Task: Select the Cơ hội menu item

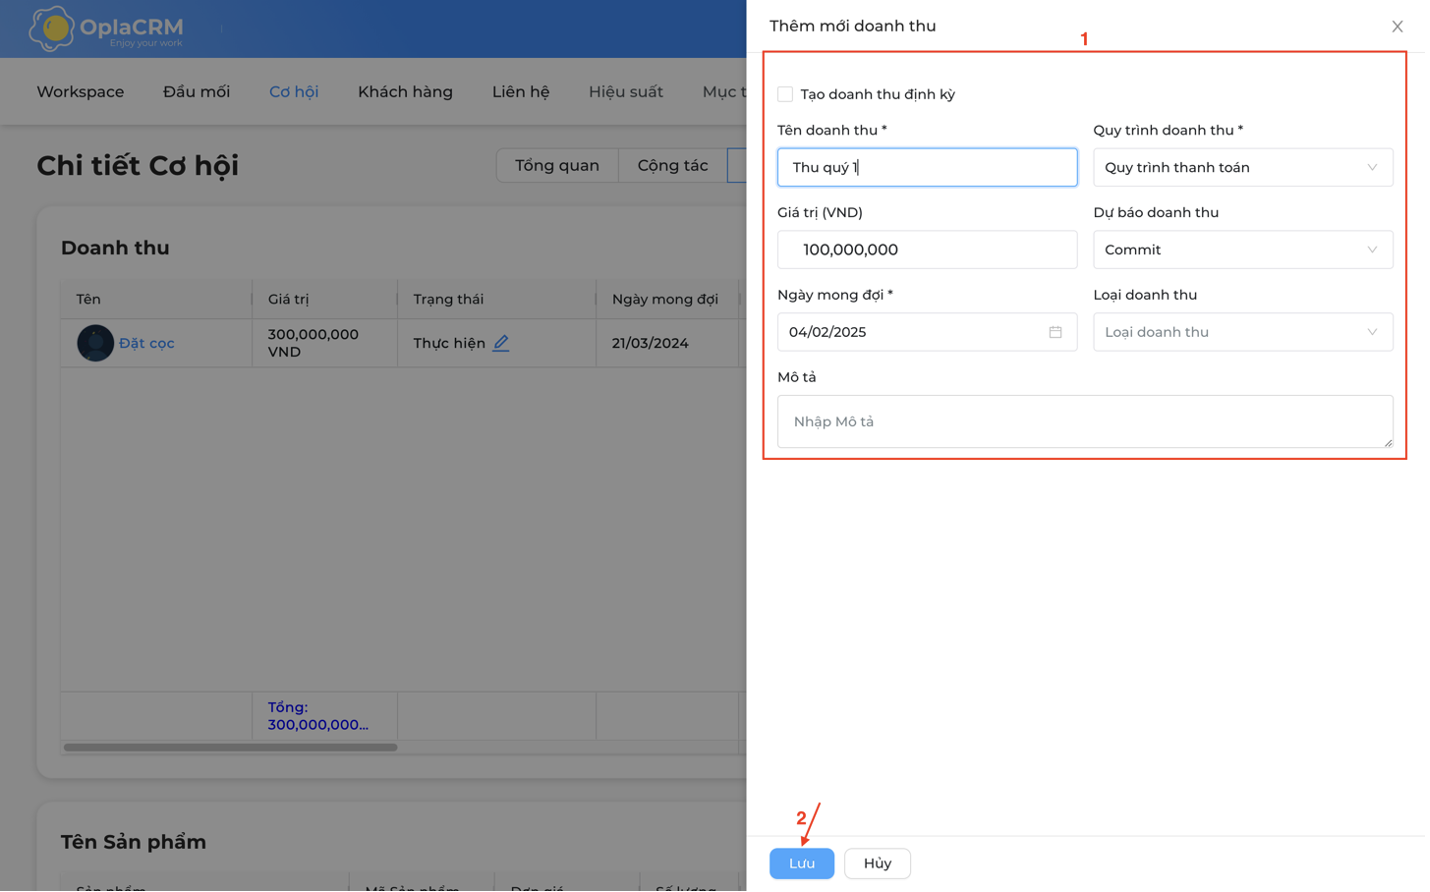Action: coord(294,92)
